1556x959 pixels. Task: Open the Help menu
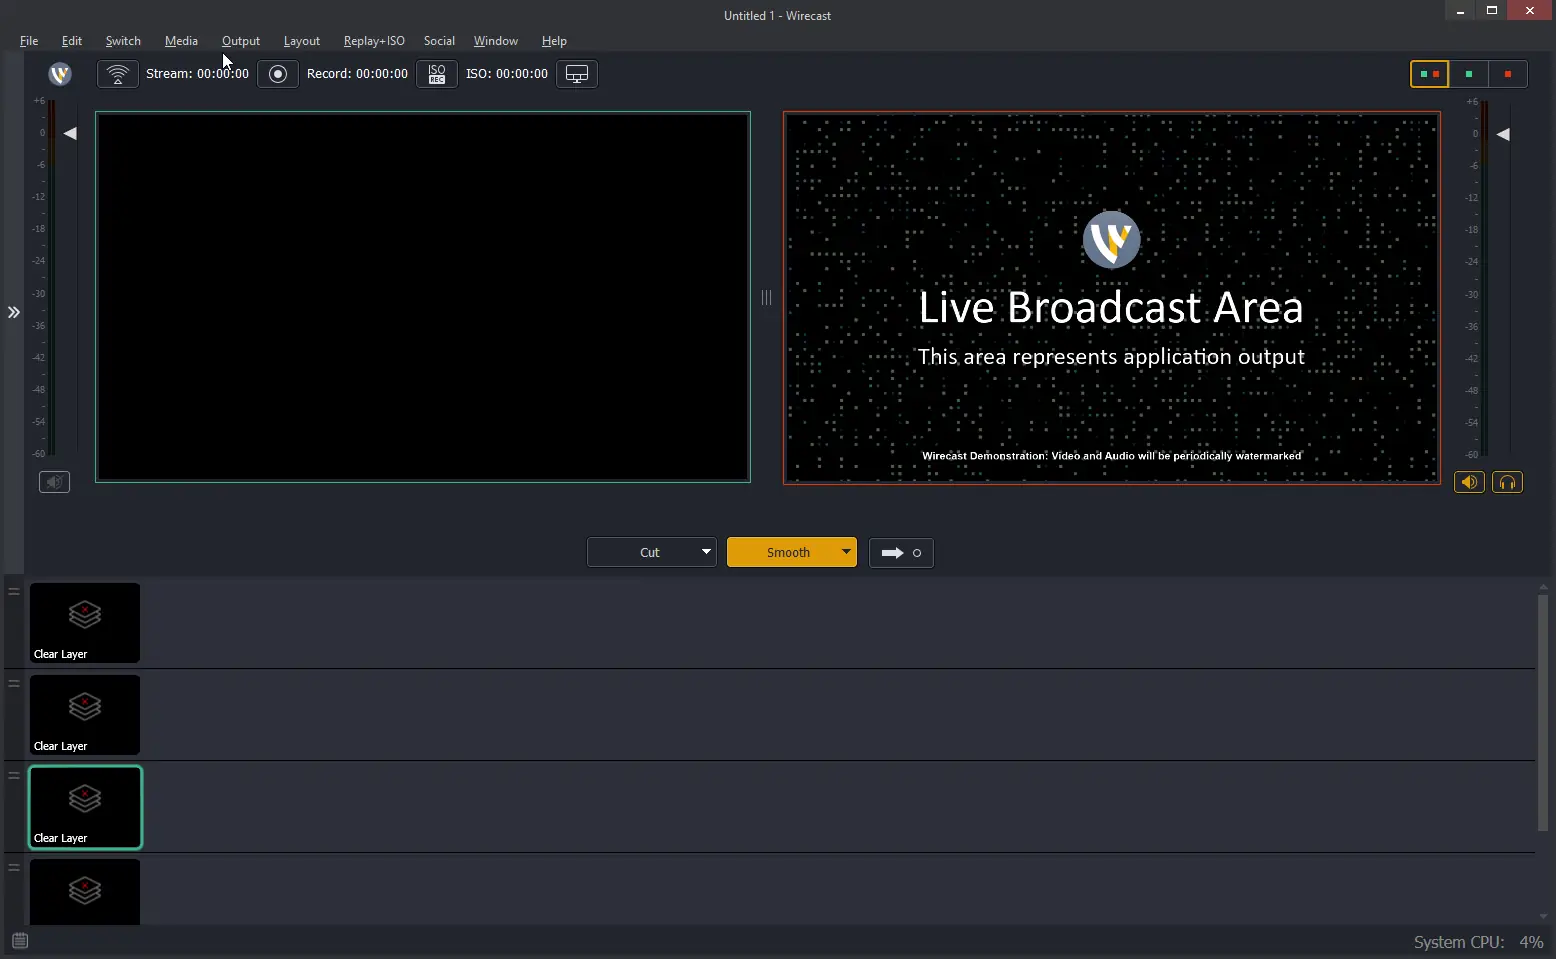pyautogui.click(x=554, y=41)
